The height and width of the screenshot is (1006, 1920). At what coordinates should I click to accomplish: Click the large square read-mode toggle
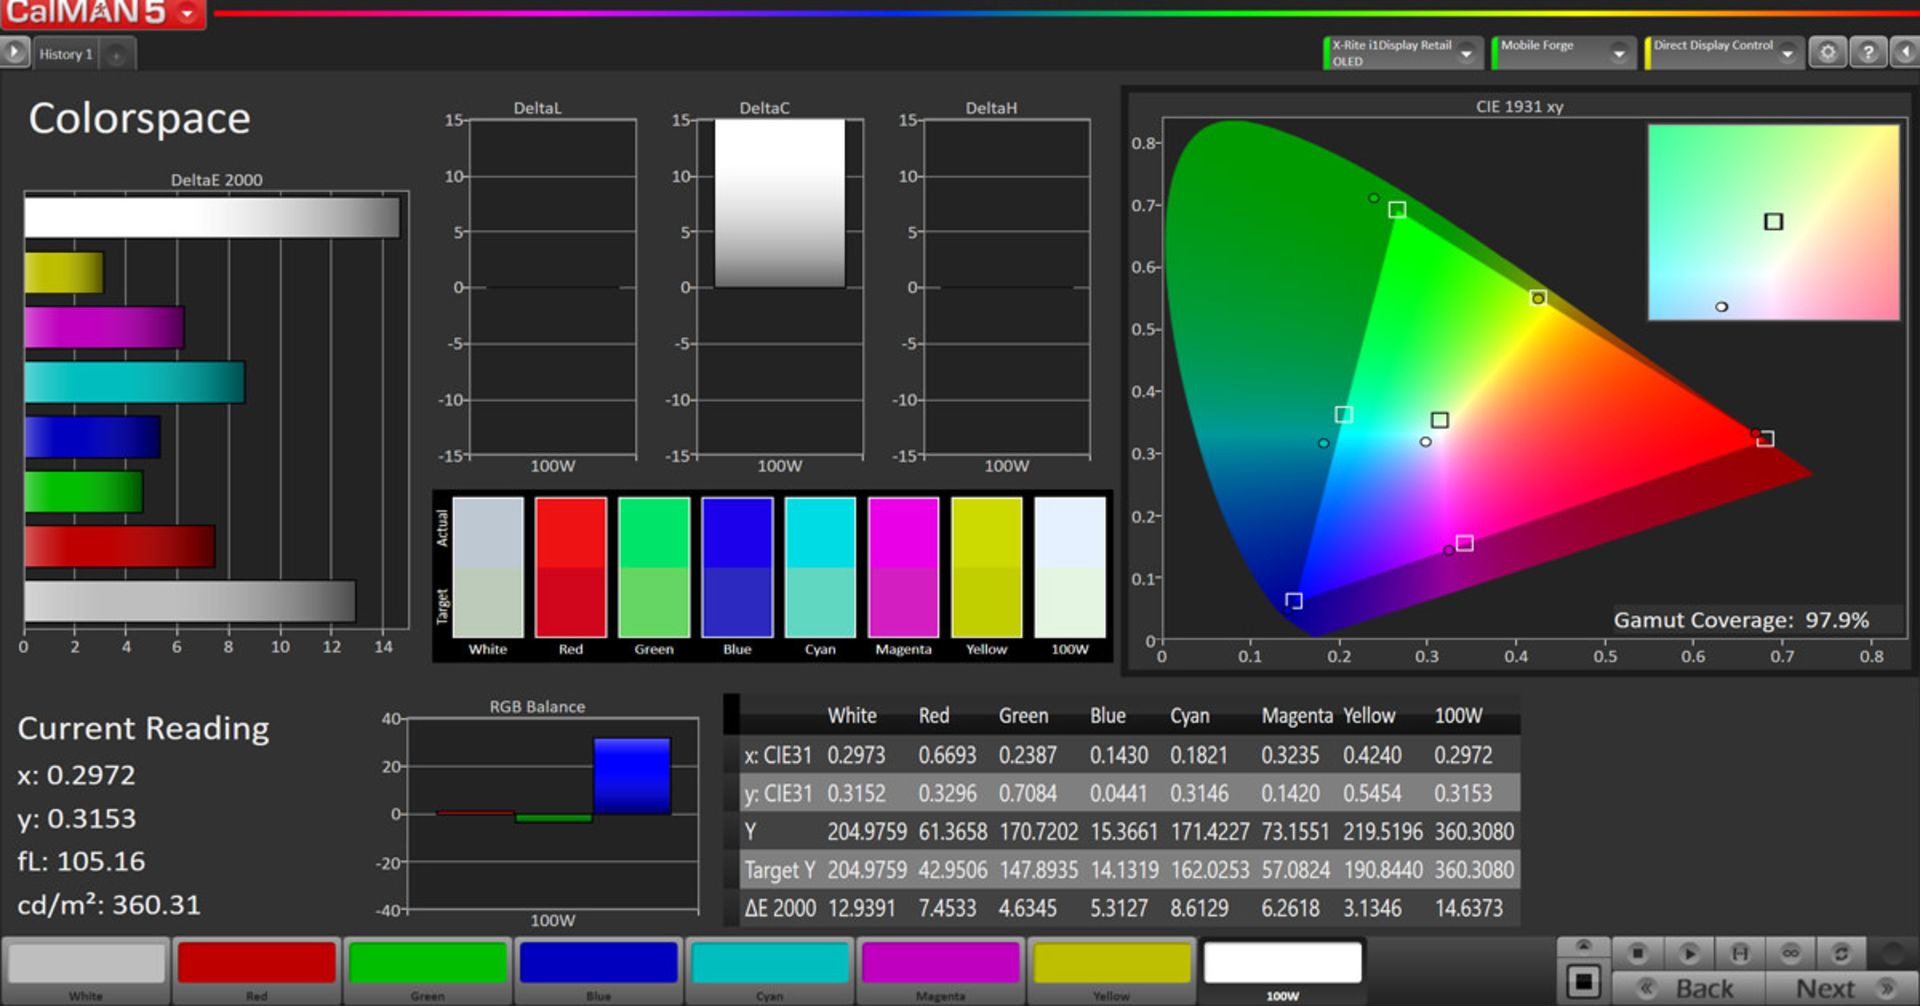pyautogui.click(x=1584, y=983)
